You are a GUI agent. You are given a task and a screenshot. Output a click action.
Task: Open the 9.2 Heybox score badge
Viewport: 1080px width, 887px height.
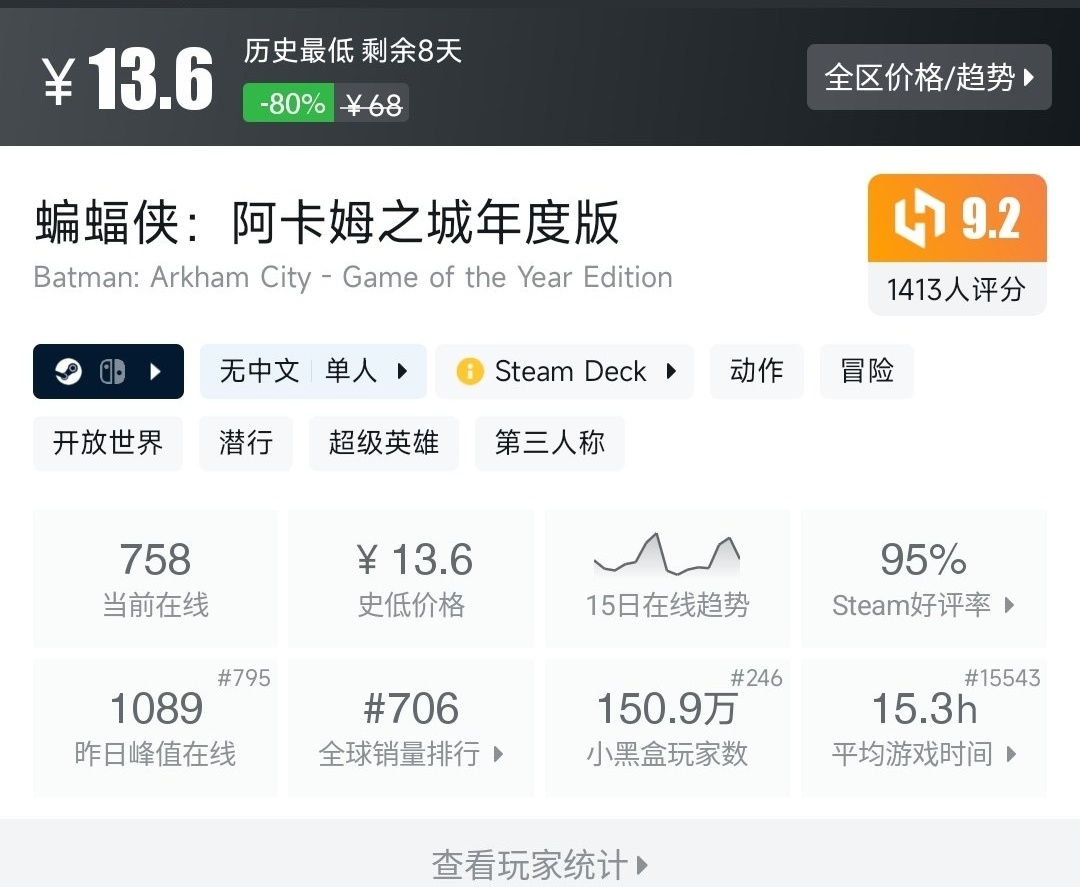(957, 218)
